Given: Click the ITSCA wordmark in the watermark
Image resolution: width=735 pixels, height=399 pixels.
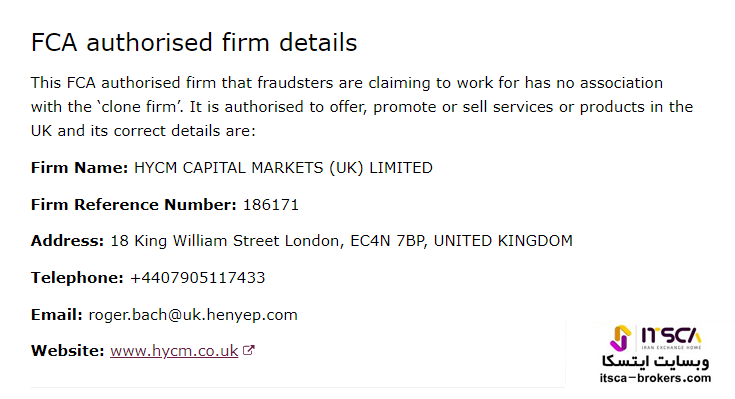Looking at the screenshot, I should [671, 336].
